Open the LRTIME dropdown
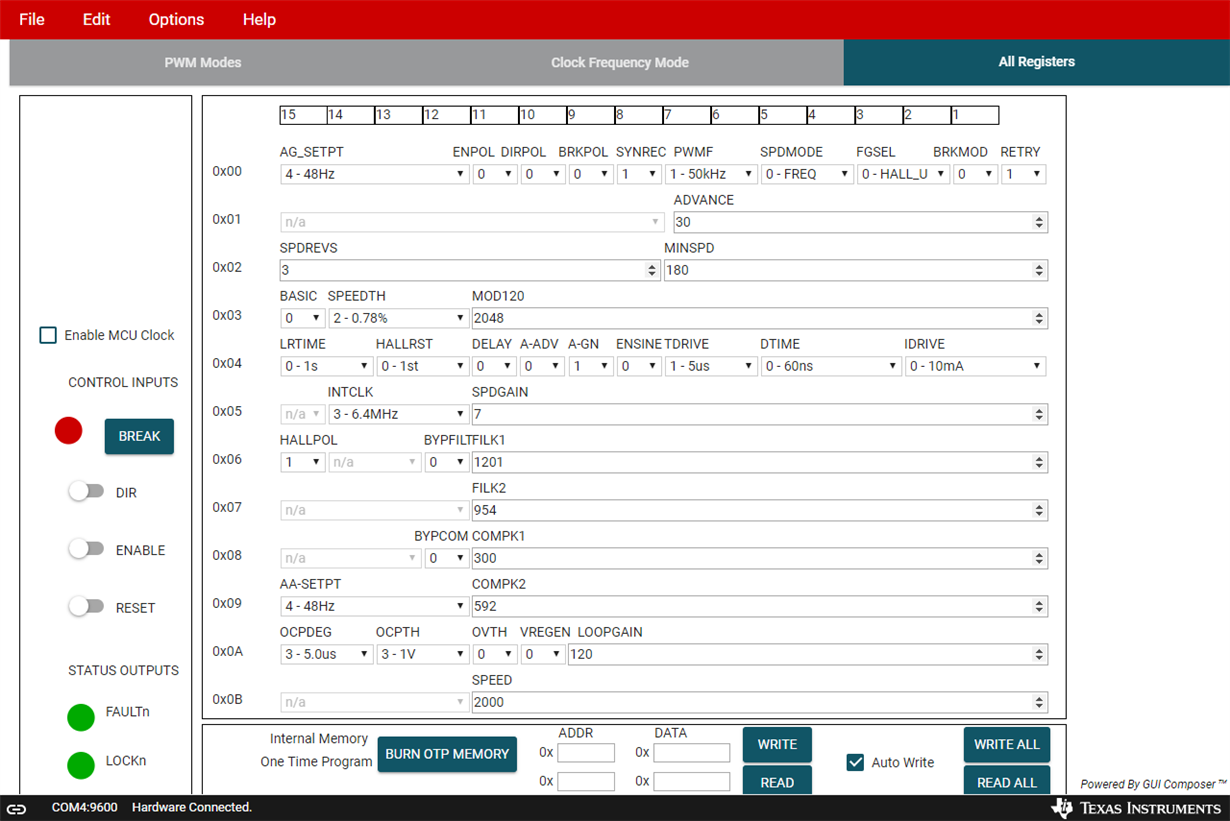The height and width of the screenshot is (821, 1230). click(327, 366)
